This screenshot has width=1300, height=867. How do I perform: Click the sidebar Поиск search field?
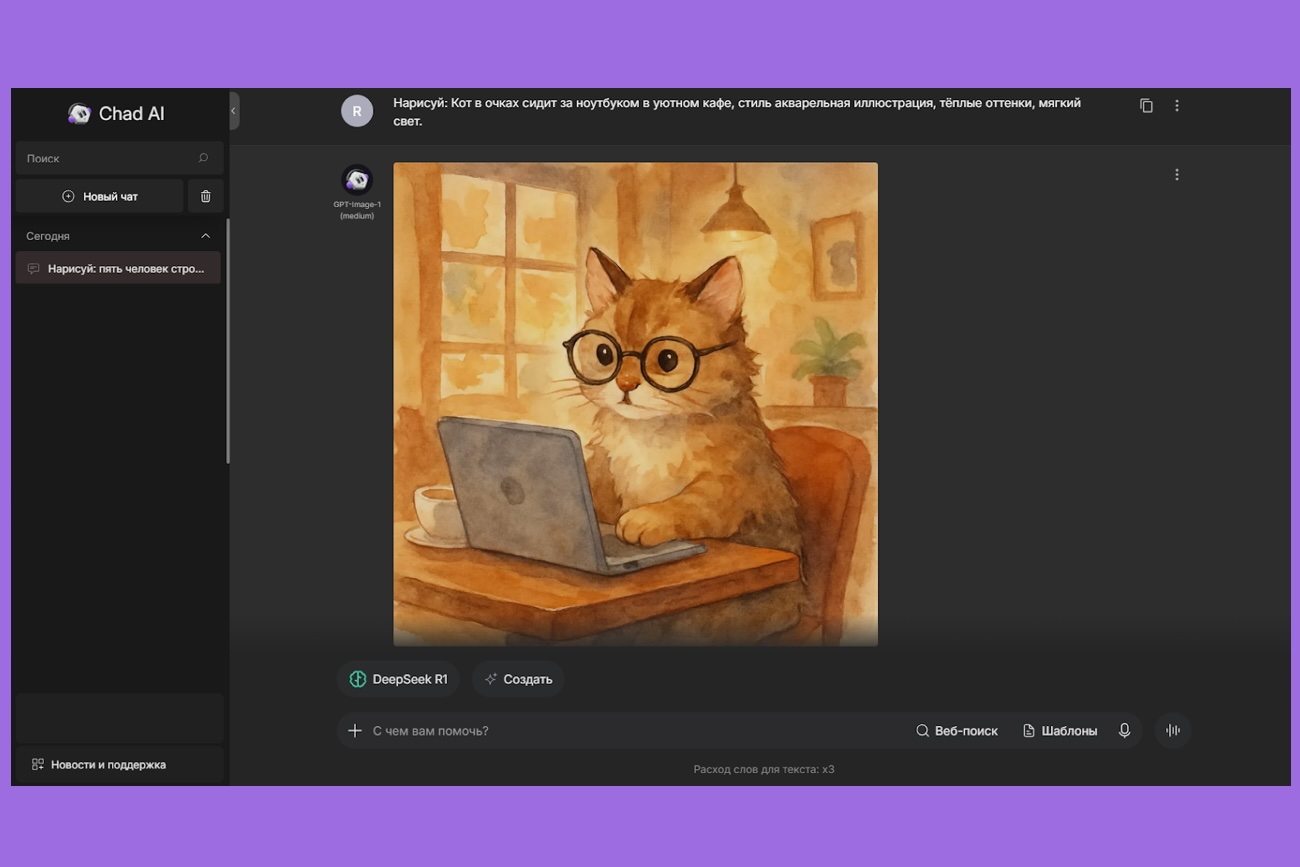point(105,158)
